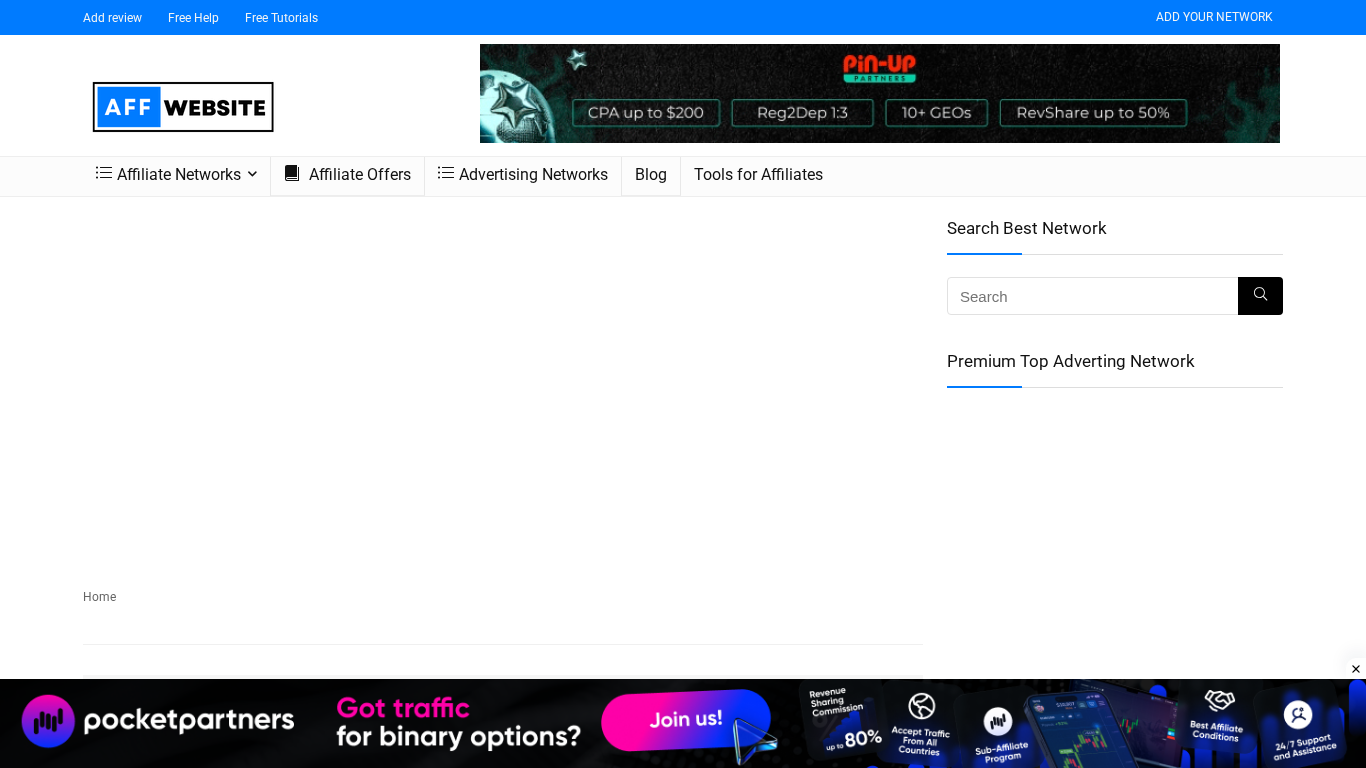Click the ADD YOUR NETWORK link
1366x768 pixels.
click(1213, 17)
